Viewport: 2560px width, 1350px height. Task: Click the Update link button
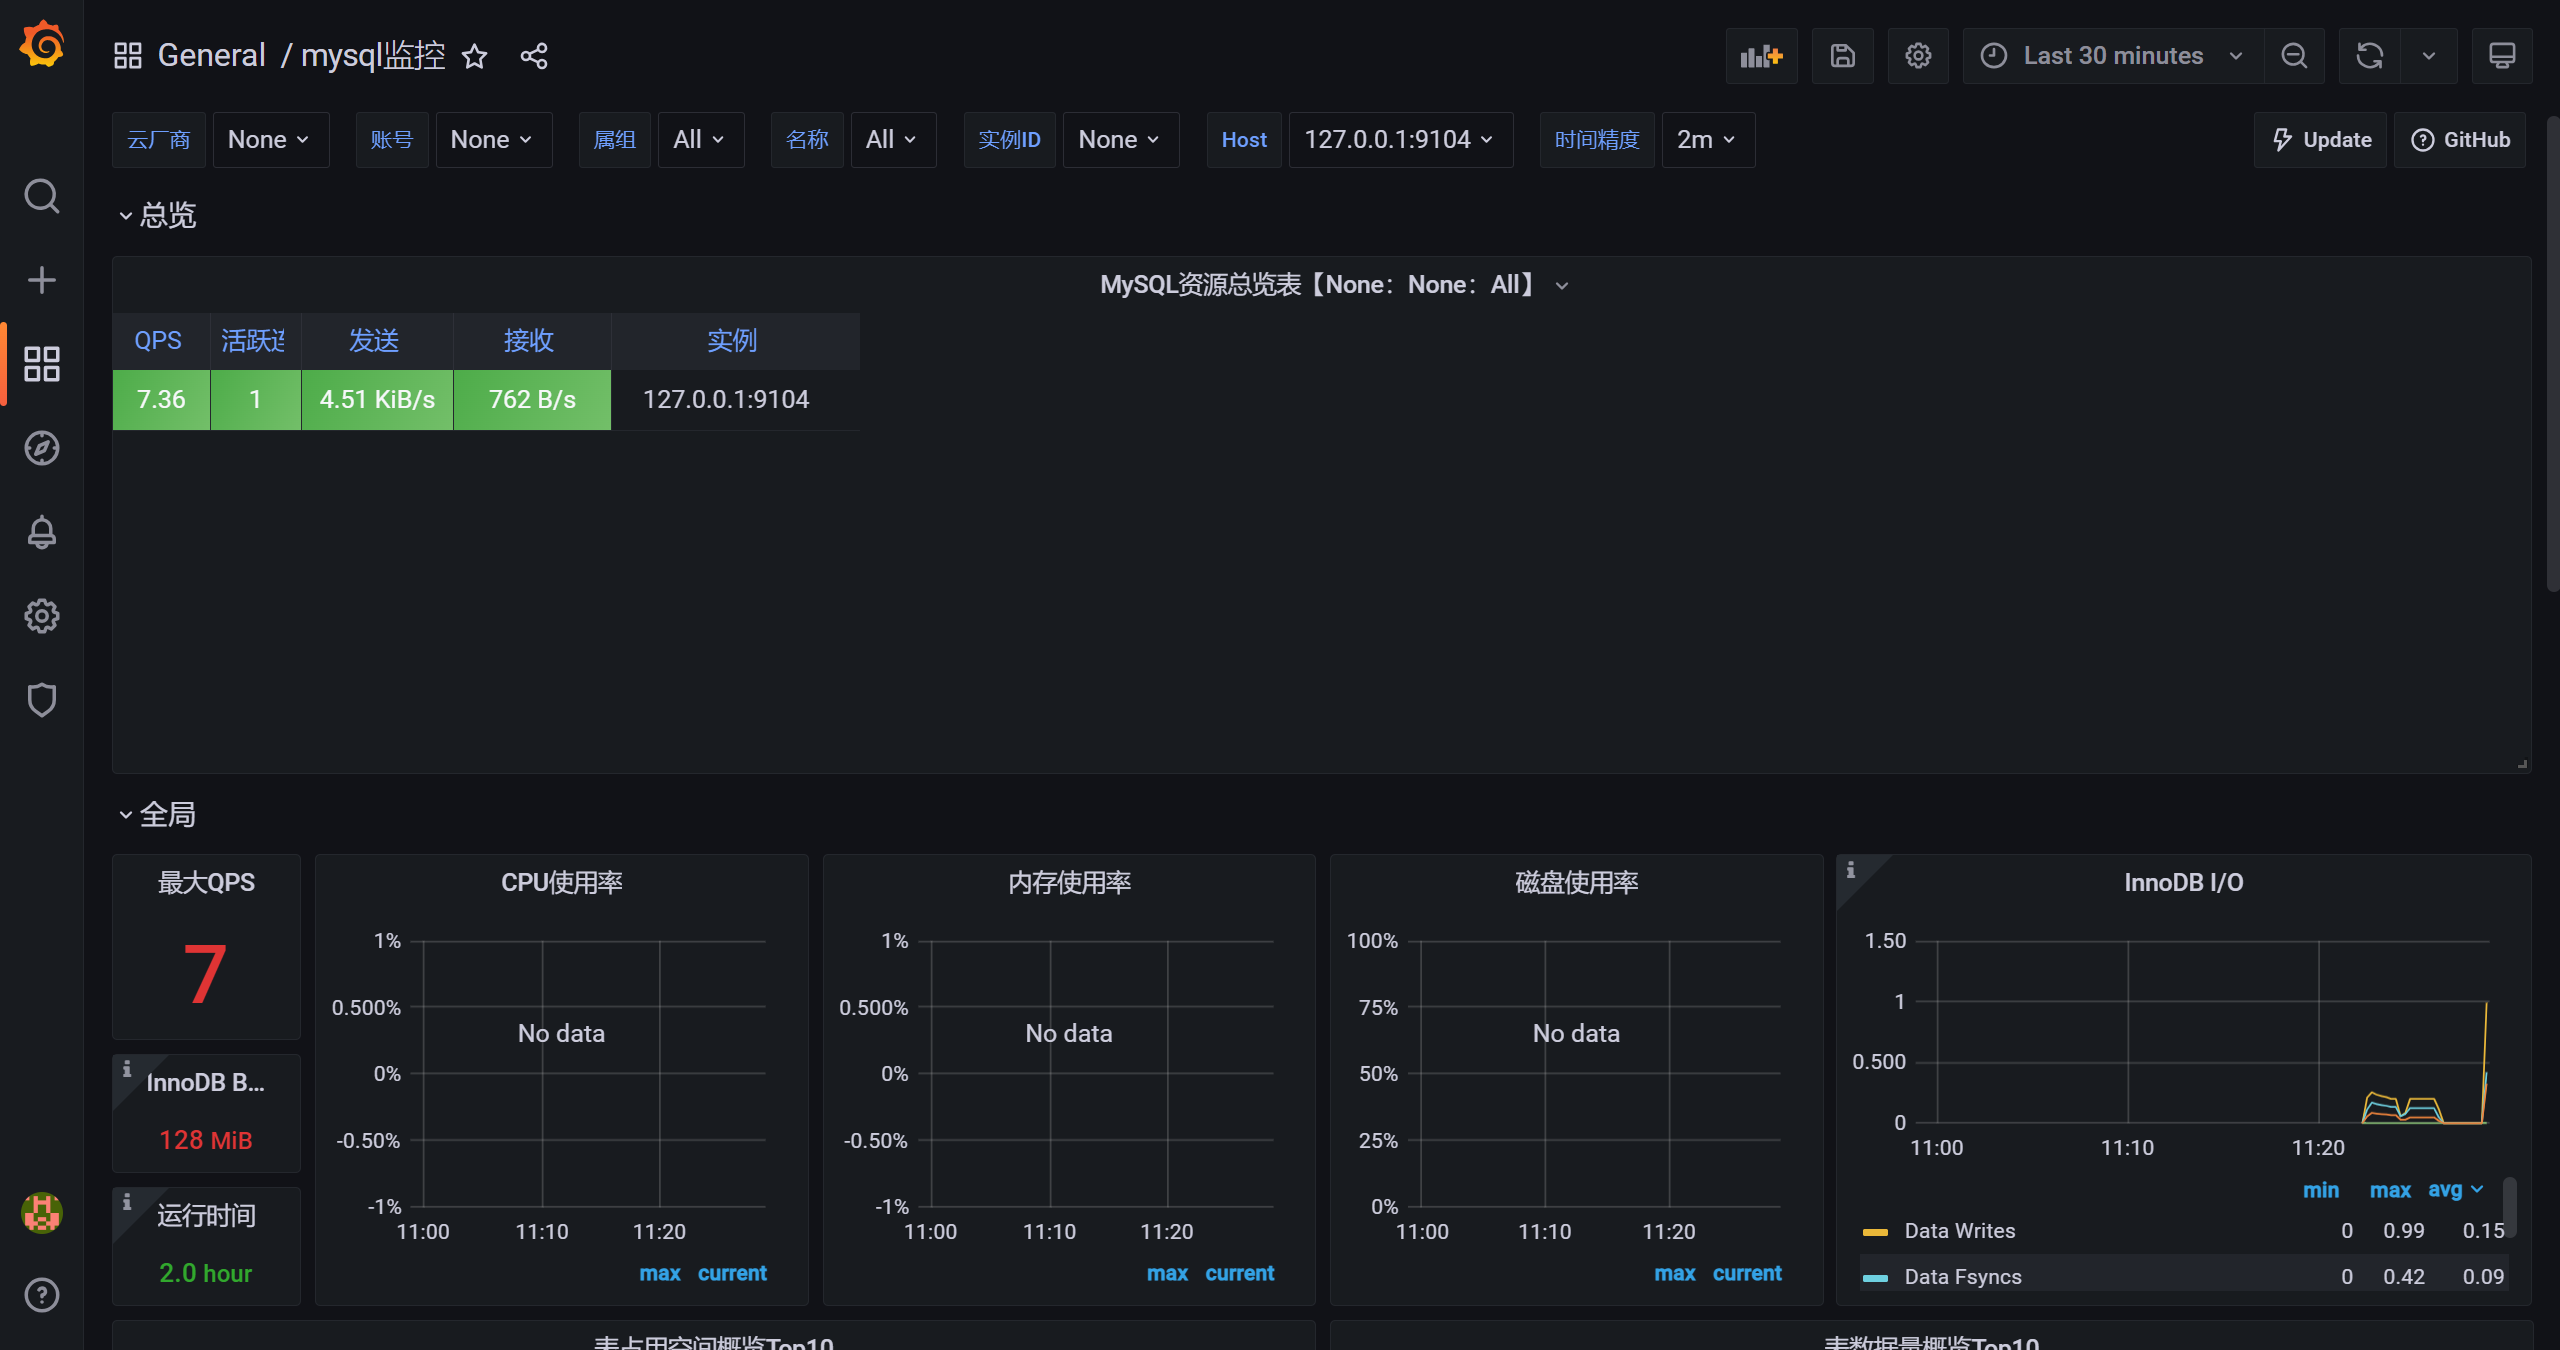pos(2321,140)
